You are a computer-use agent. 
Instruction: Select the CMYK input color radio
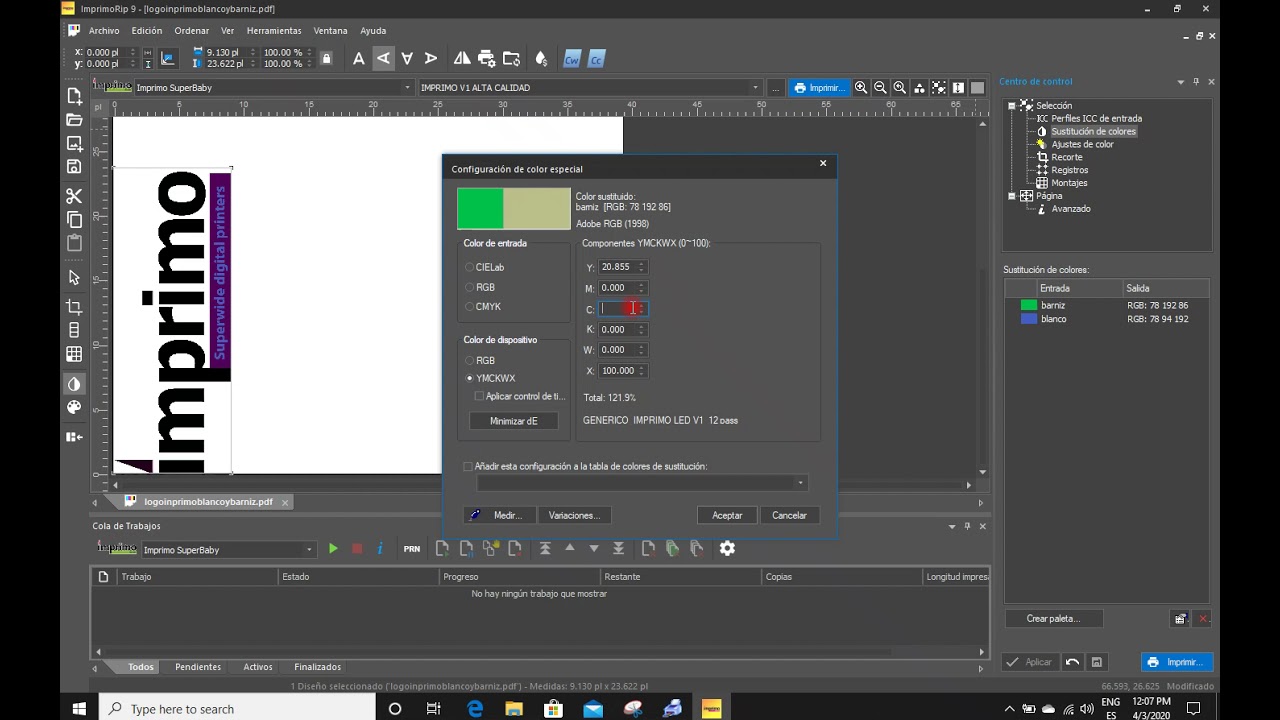[470, 307]
